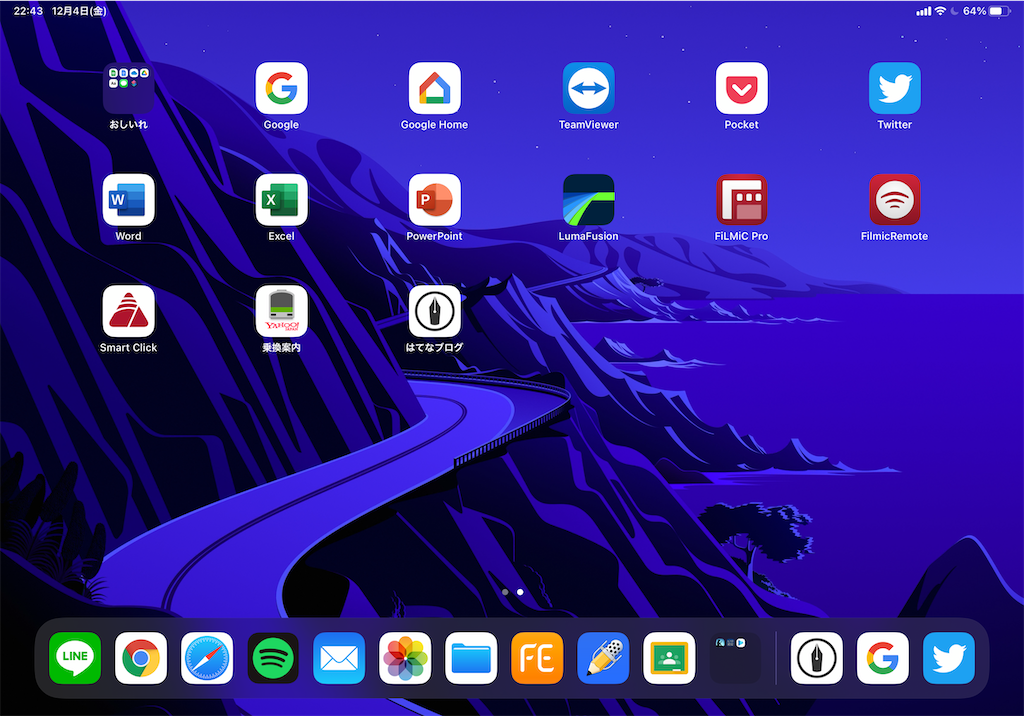
Task: Launch Microsoft Word
Action: [x=129, y=200]
